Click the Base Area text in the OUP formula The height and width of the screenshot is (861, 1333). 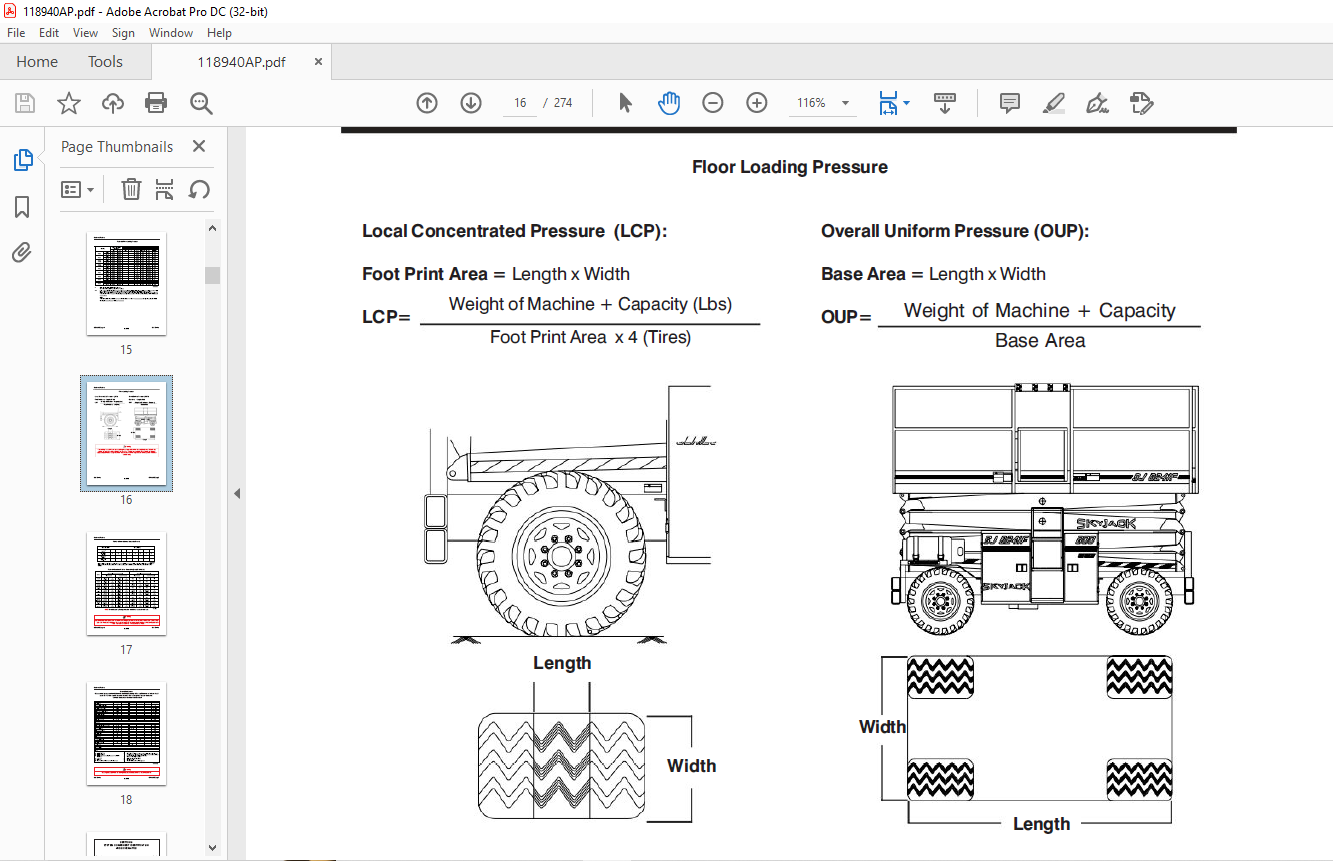tap(1040, 341)
